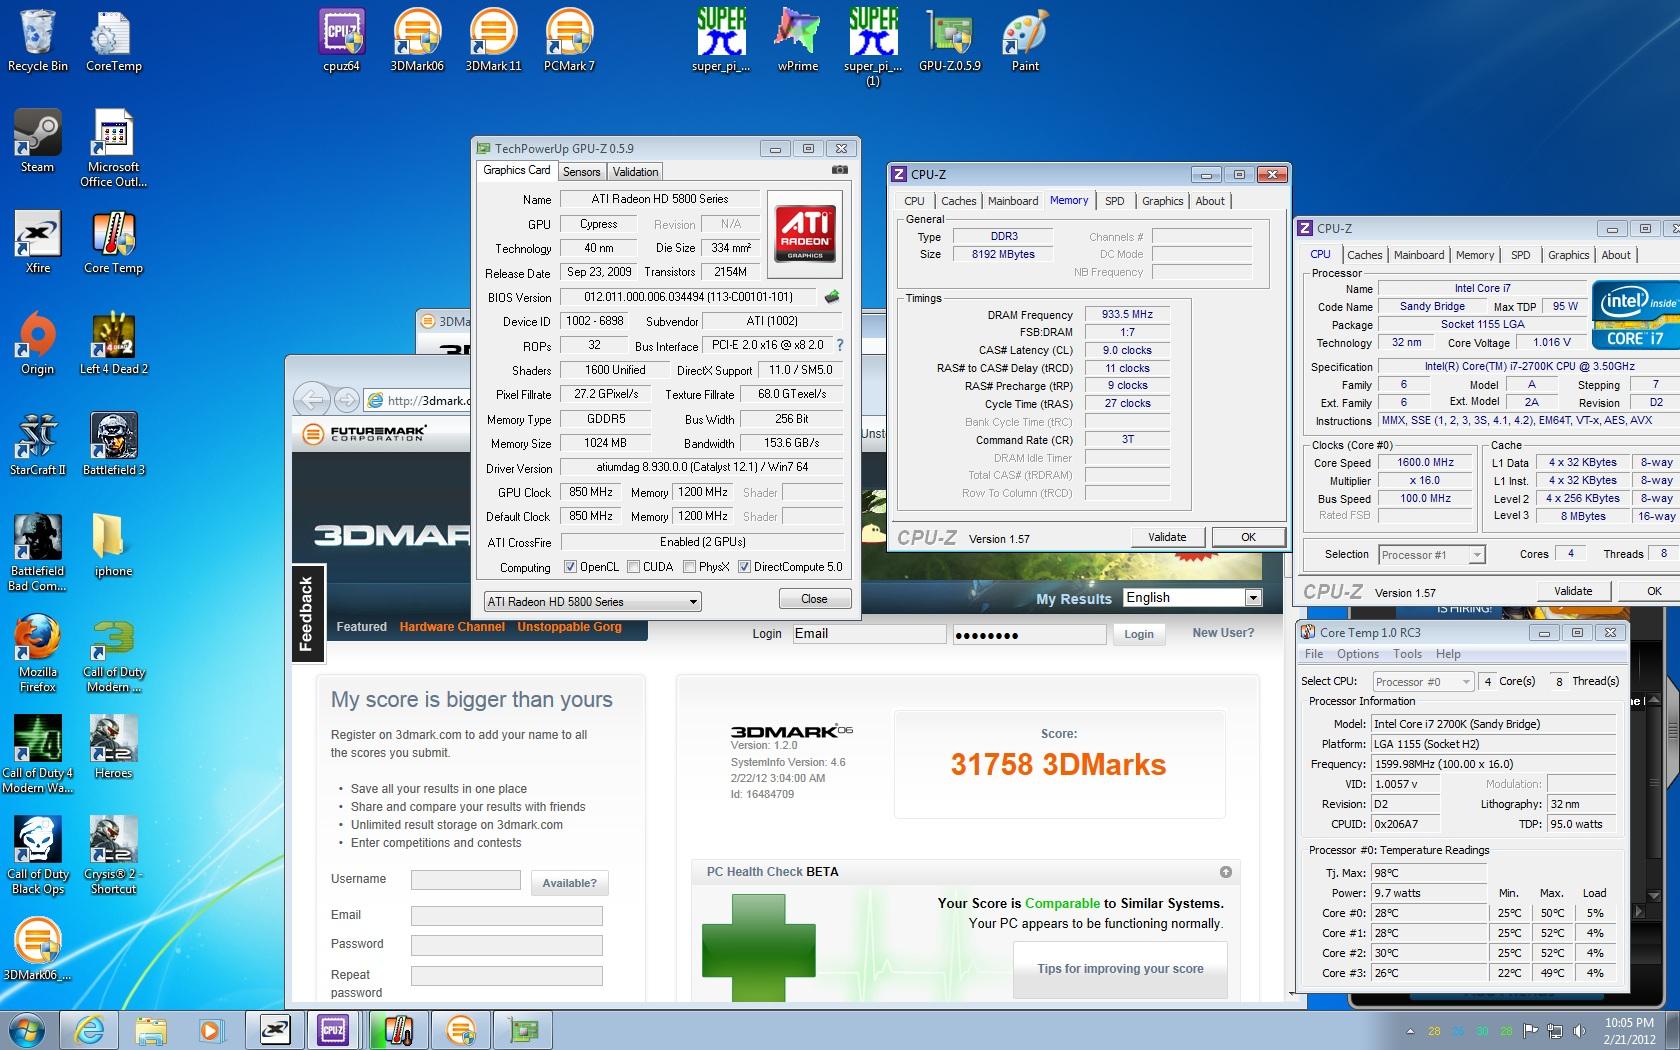Open the GPU selection dropdown in GPU-Z
The height and width of the screenshot is (1050, 1680).
coord(592,601)
